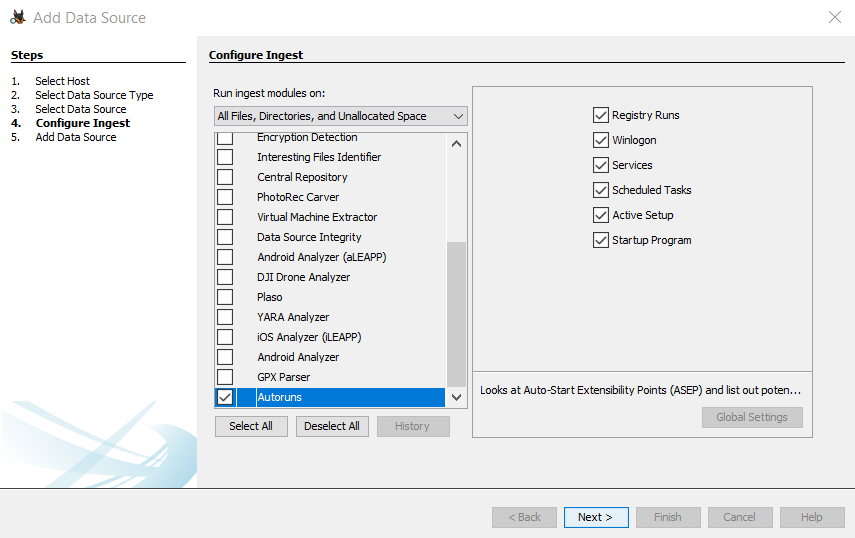Click the module list scrollbar thumb
The width and height of the screenshot is (855, 538).
(x=456, y=314)
